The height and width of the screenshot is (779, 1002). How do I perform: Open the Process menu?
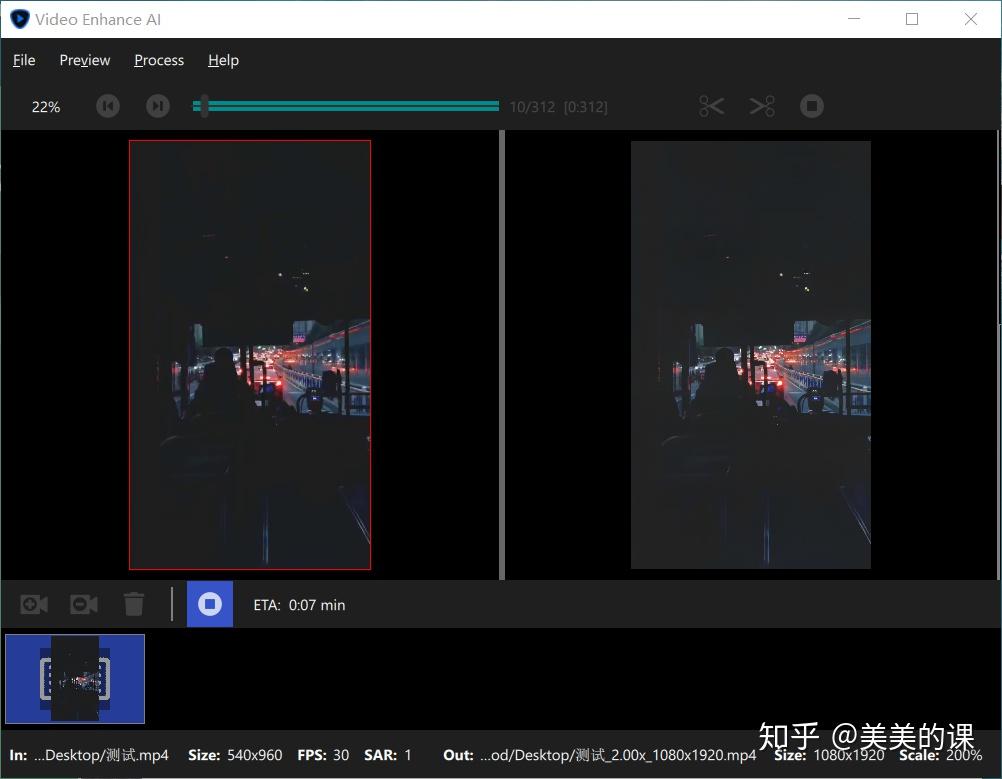pyautogui.click(x=158, y=60)
